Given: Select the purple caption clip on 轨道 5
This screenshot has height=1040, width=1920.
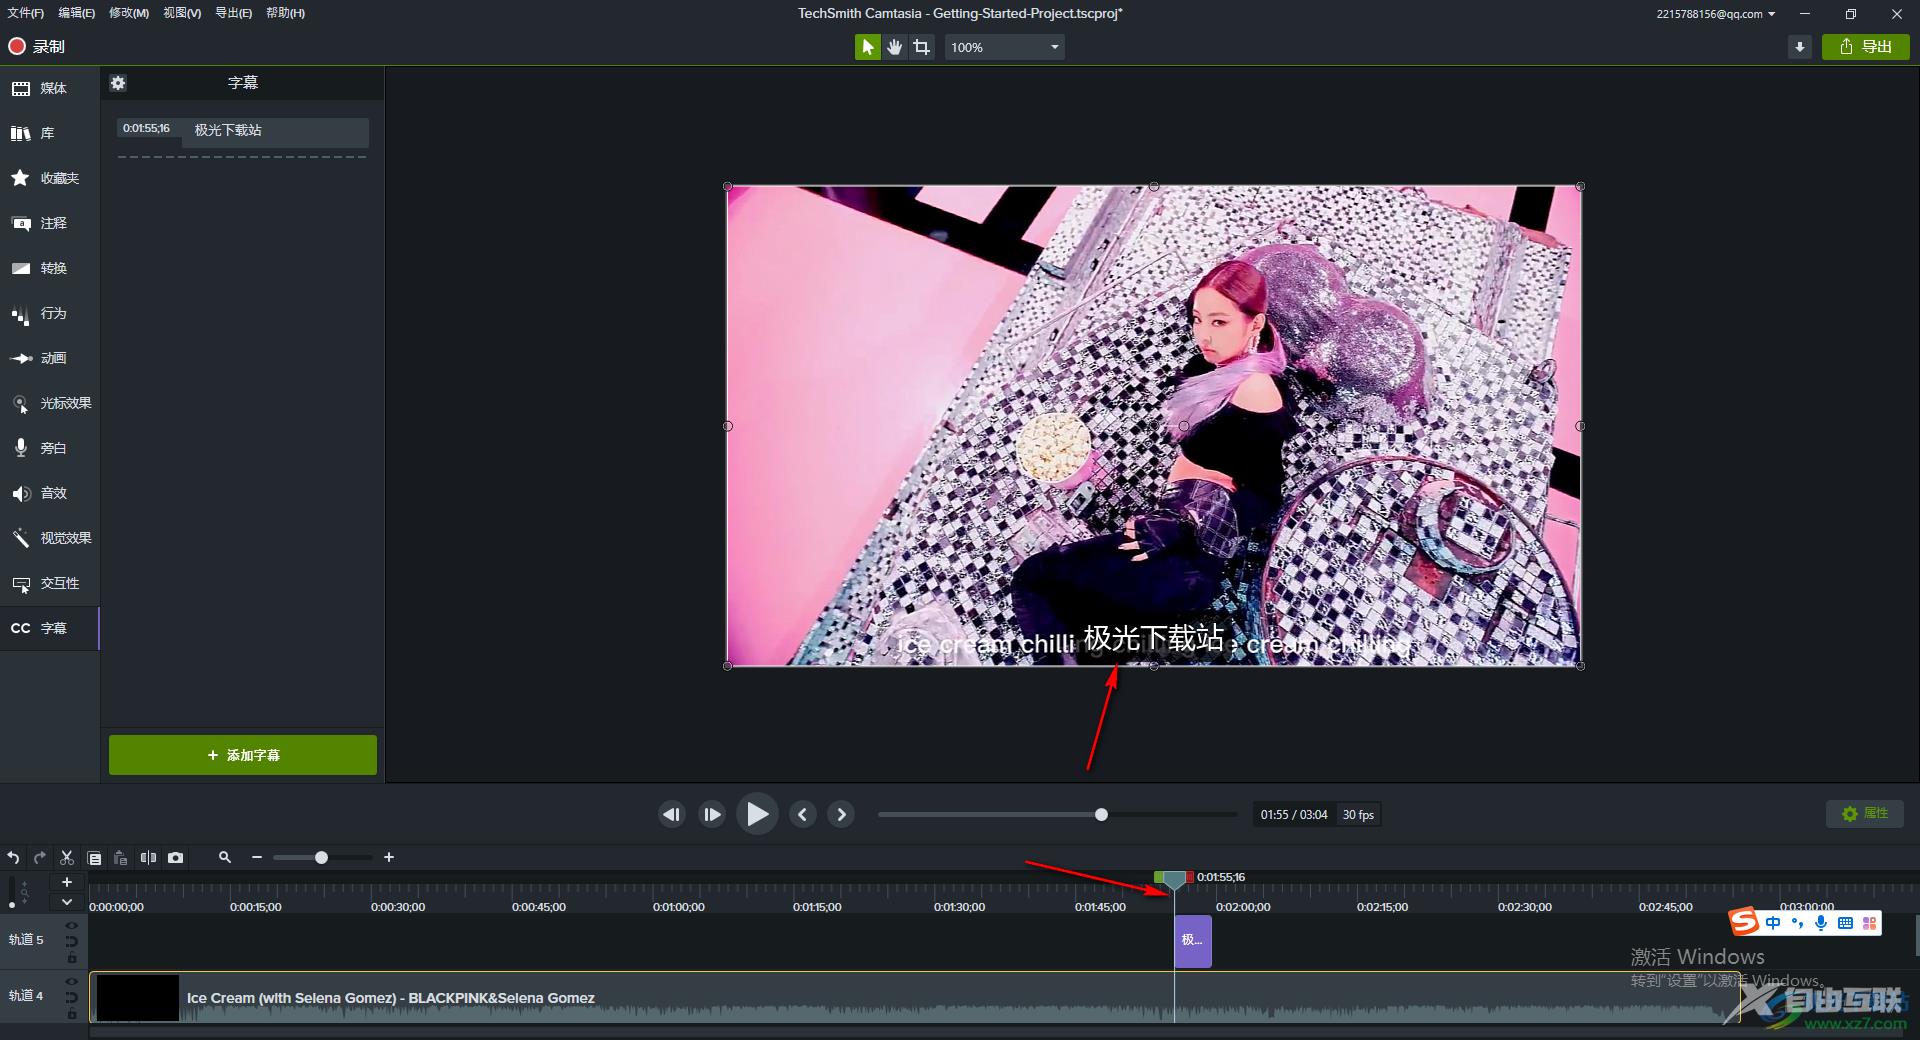Looking at the screenshot, I should pos(1192,941).
